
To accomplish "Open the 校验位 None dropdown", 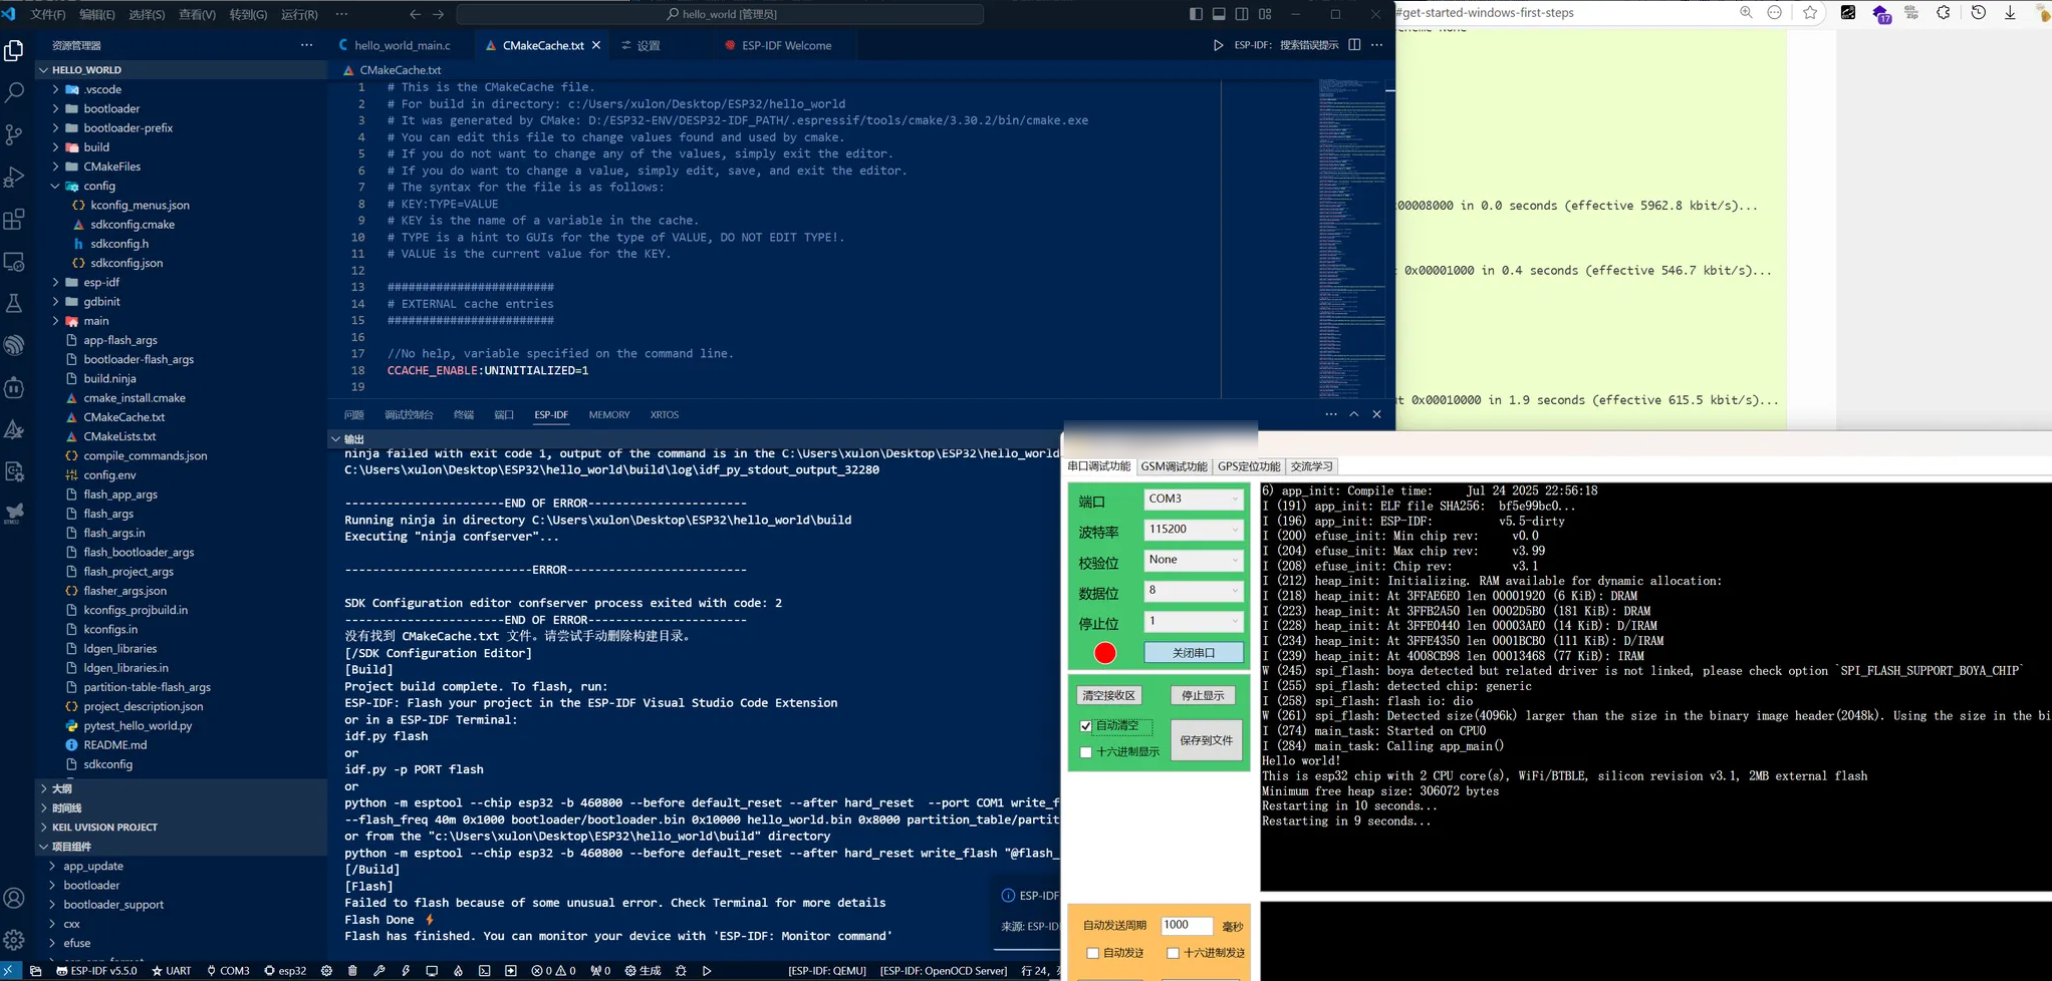I will pyautogui.click(x=1193, y=560).
